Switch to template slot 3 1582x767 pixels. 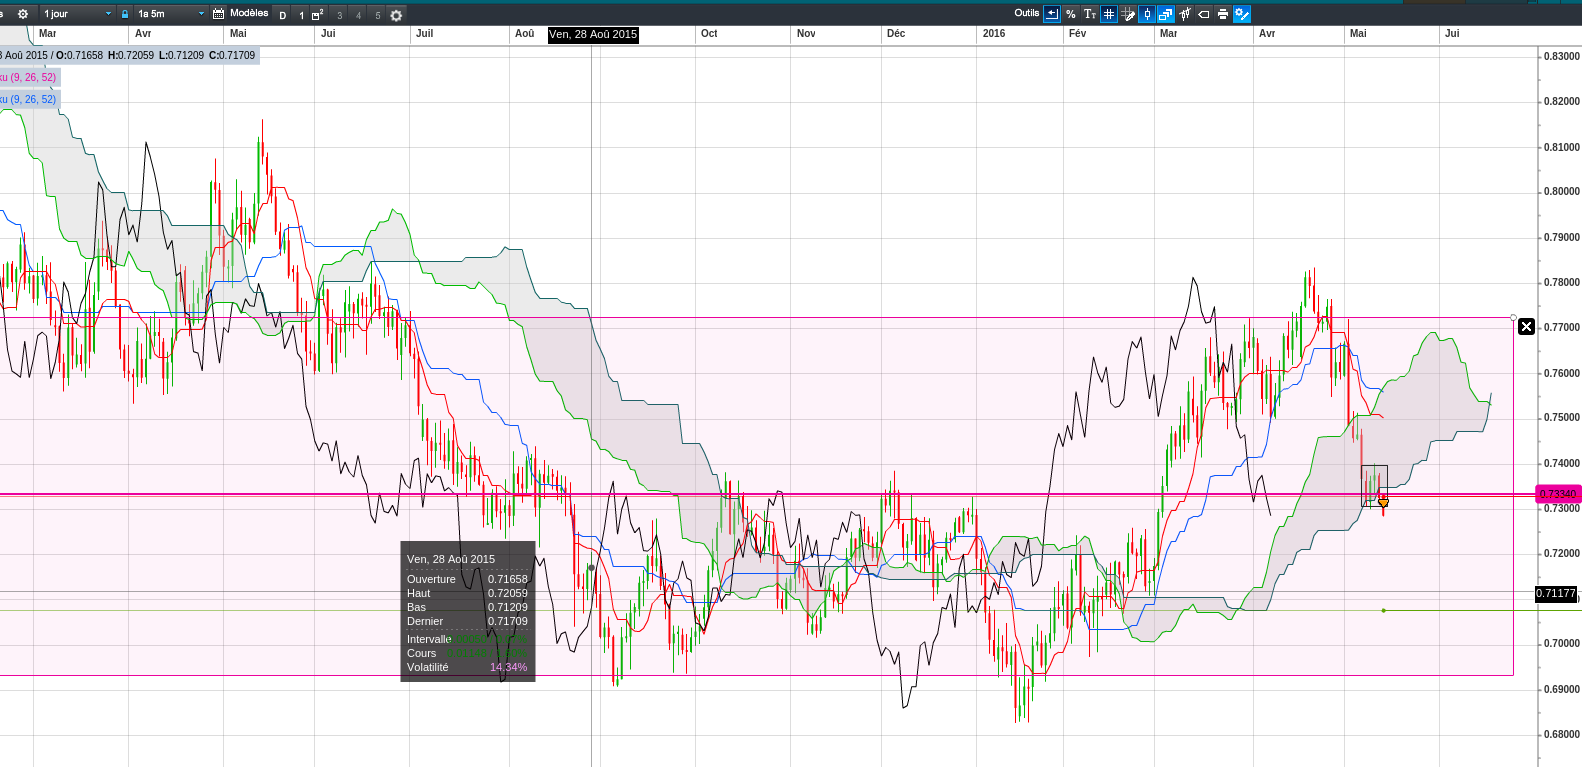(x=340, y=15)
